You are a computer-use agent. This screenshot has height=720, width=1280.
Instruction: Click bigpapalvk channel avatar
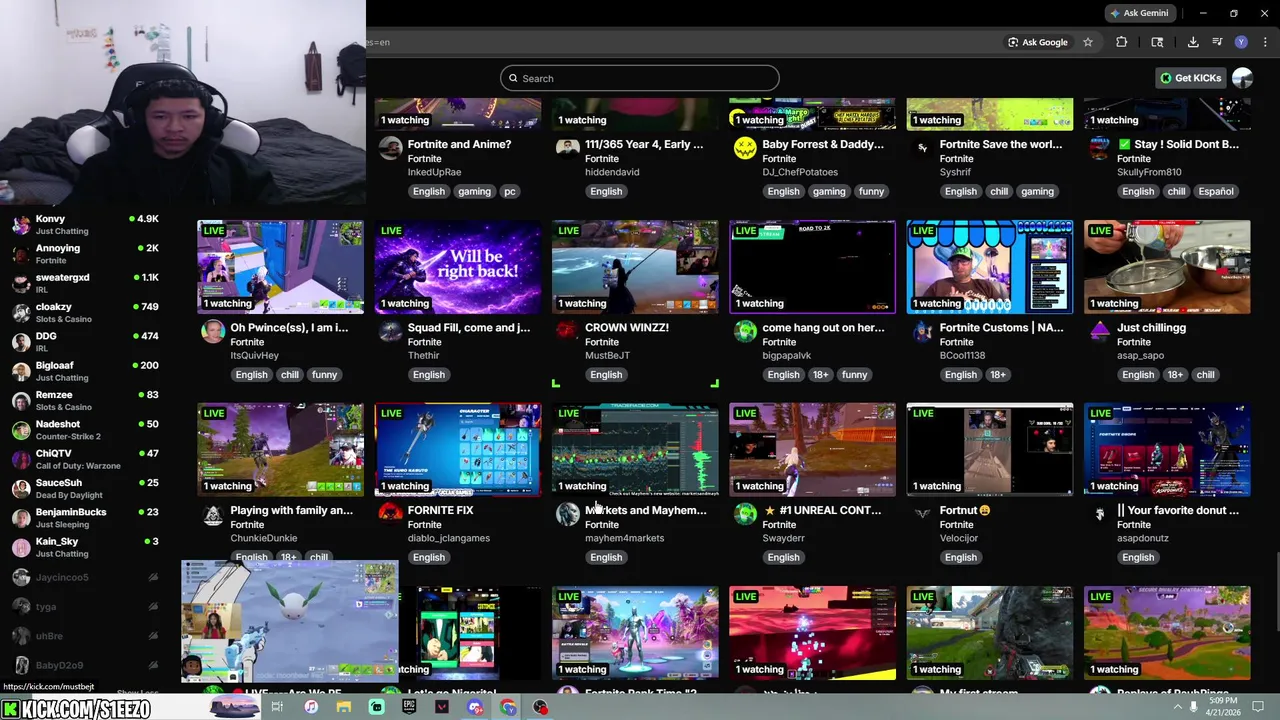[745, 331]
